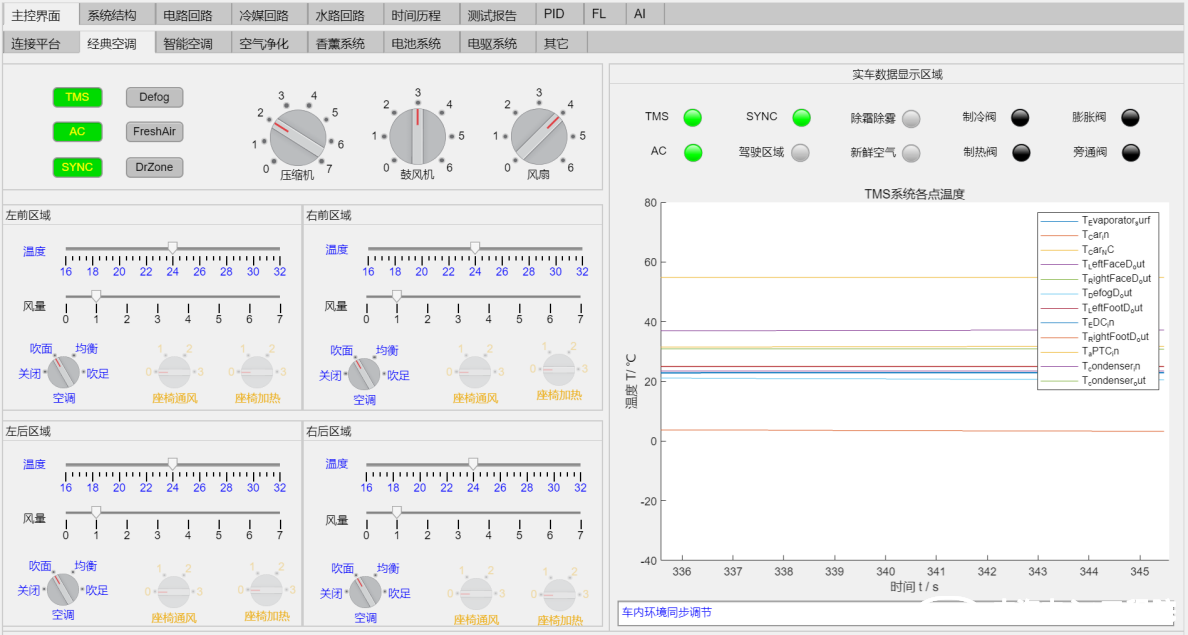Toggle the green TMS button off
Image resolution: width=1188 pixels, height=635 pixels.
pyautogui.click(x=77, y=97)
